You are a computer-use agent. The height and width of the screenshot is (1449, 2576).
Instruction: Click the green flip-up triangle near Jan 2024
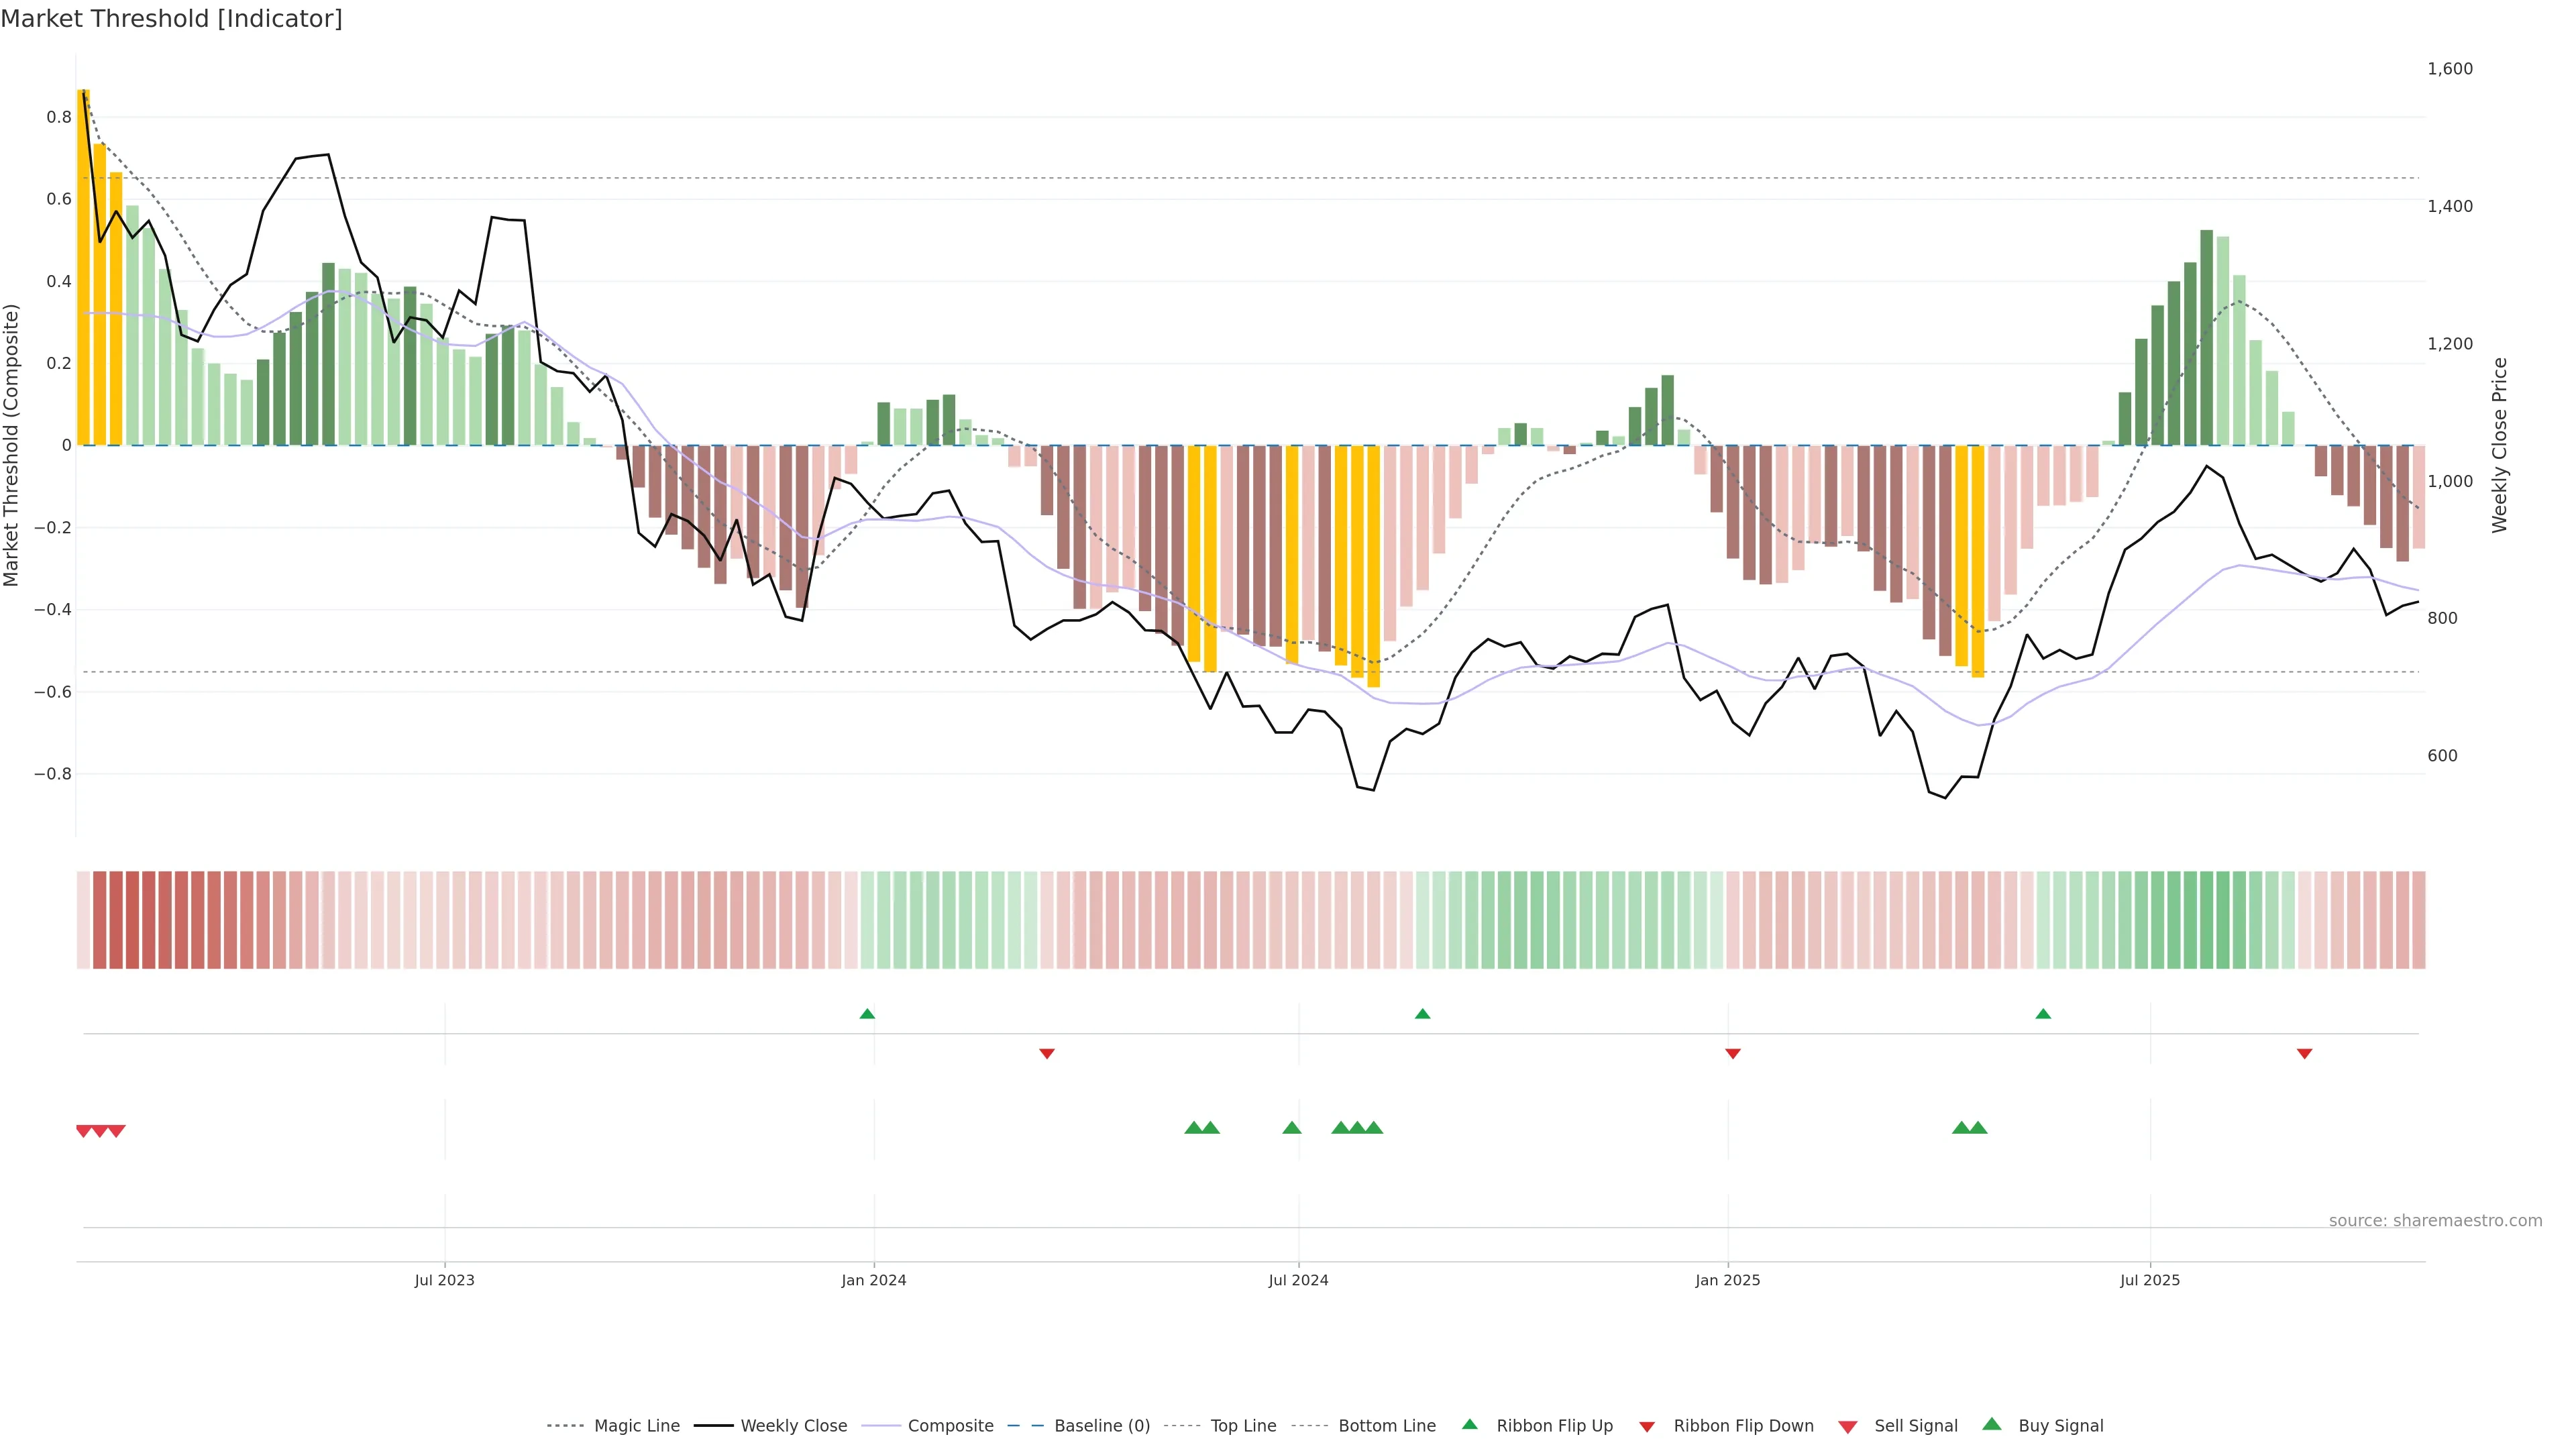[867, 1014]
